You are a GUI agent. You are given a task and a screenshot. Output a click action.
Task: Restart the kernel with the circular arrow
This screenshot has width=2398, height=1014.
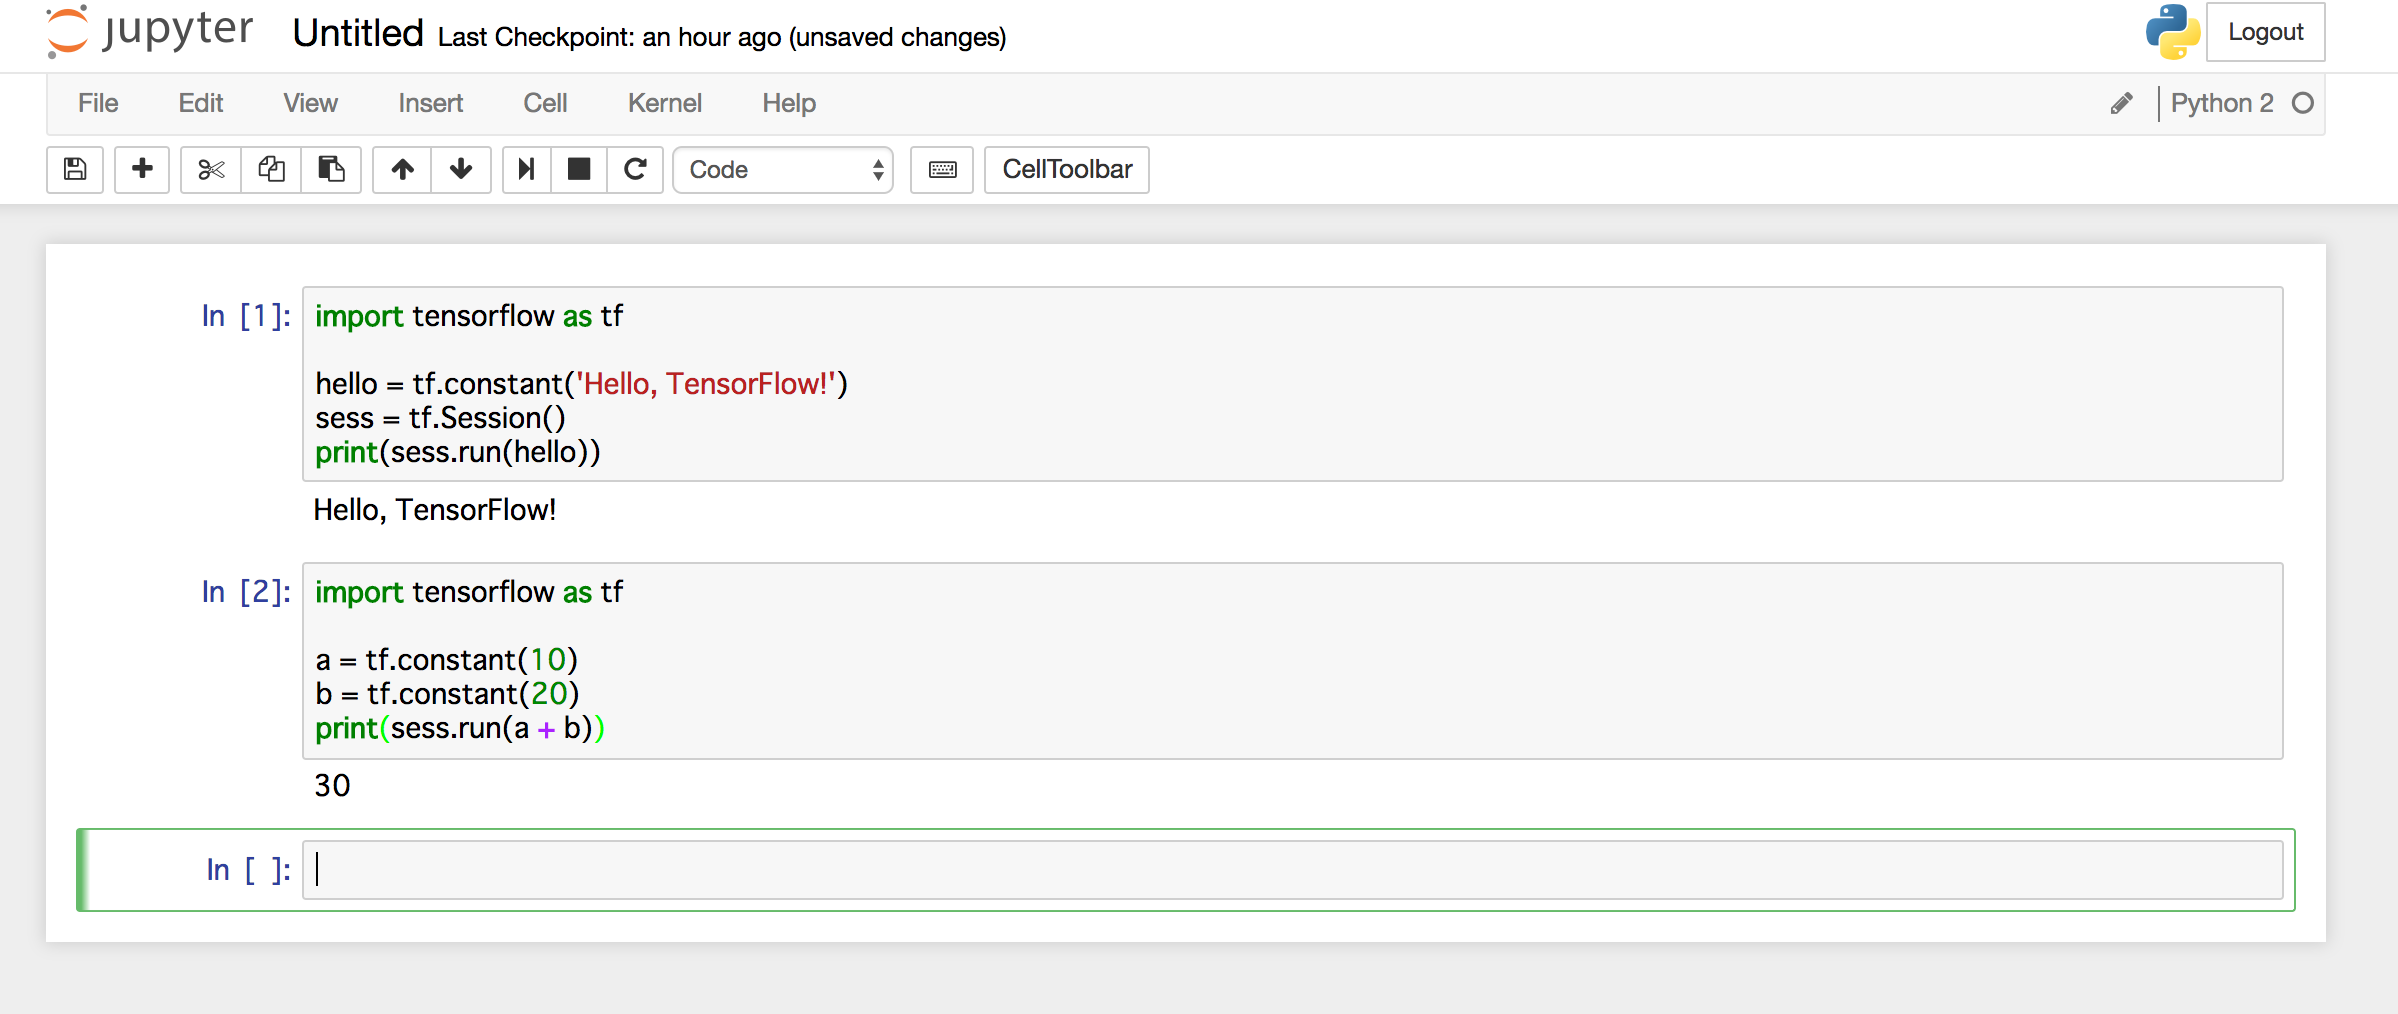[x=635, y=169]
